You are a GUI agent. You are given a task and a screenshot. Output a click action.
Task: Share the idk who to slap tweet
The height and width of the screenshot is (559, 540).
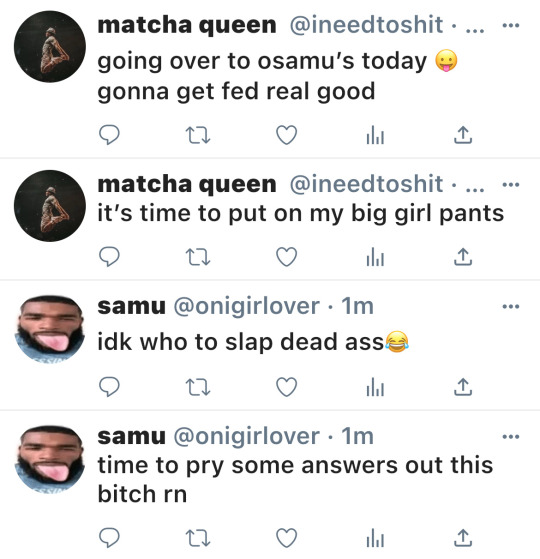(463, 387)
